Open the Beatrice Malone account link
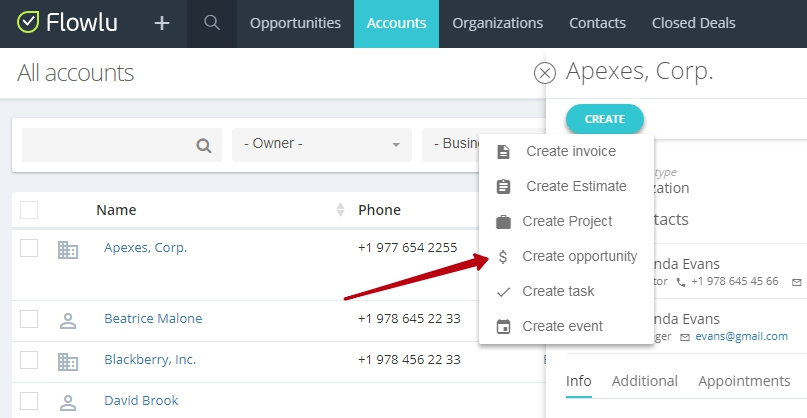 tap(153, 319)
